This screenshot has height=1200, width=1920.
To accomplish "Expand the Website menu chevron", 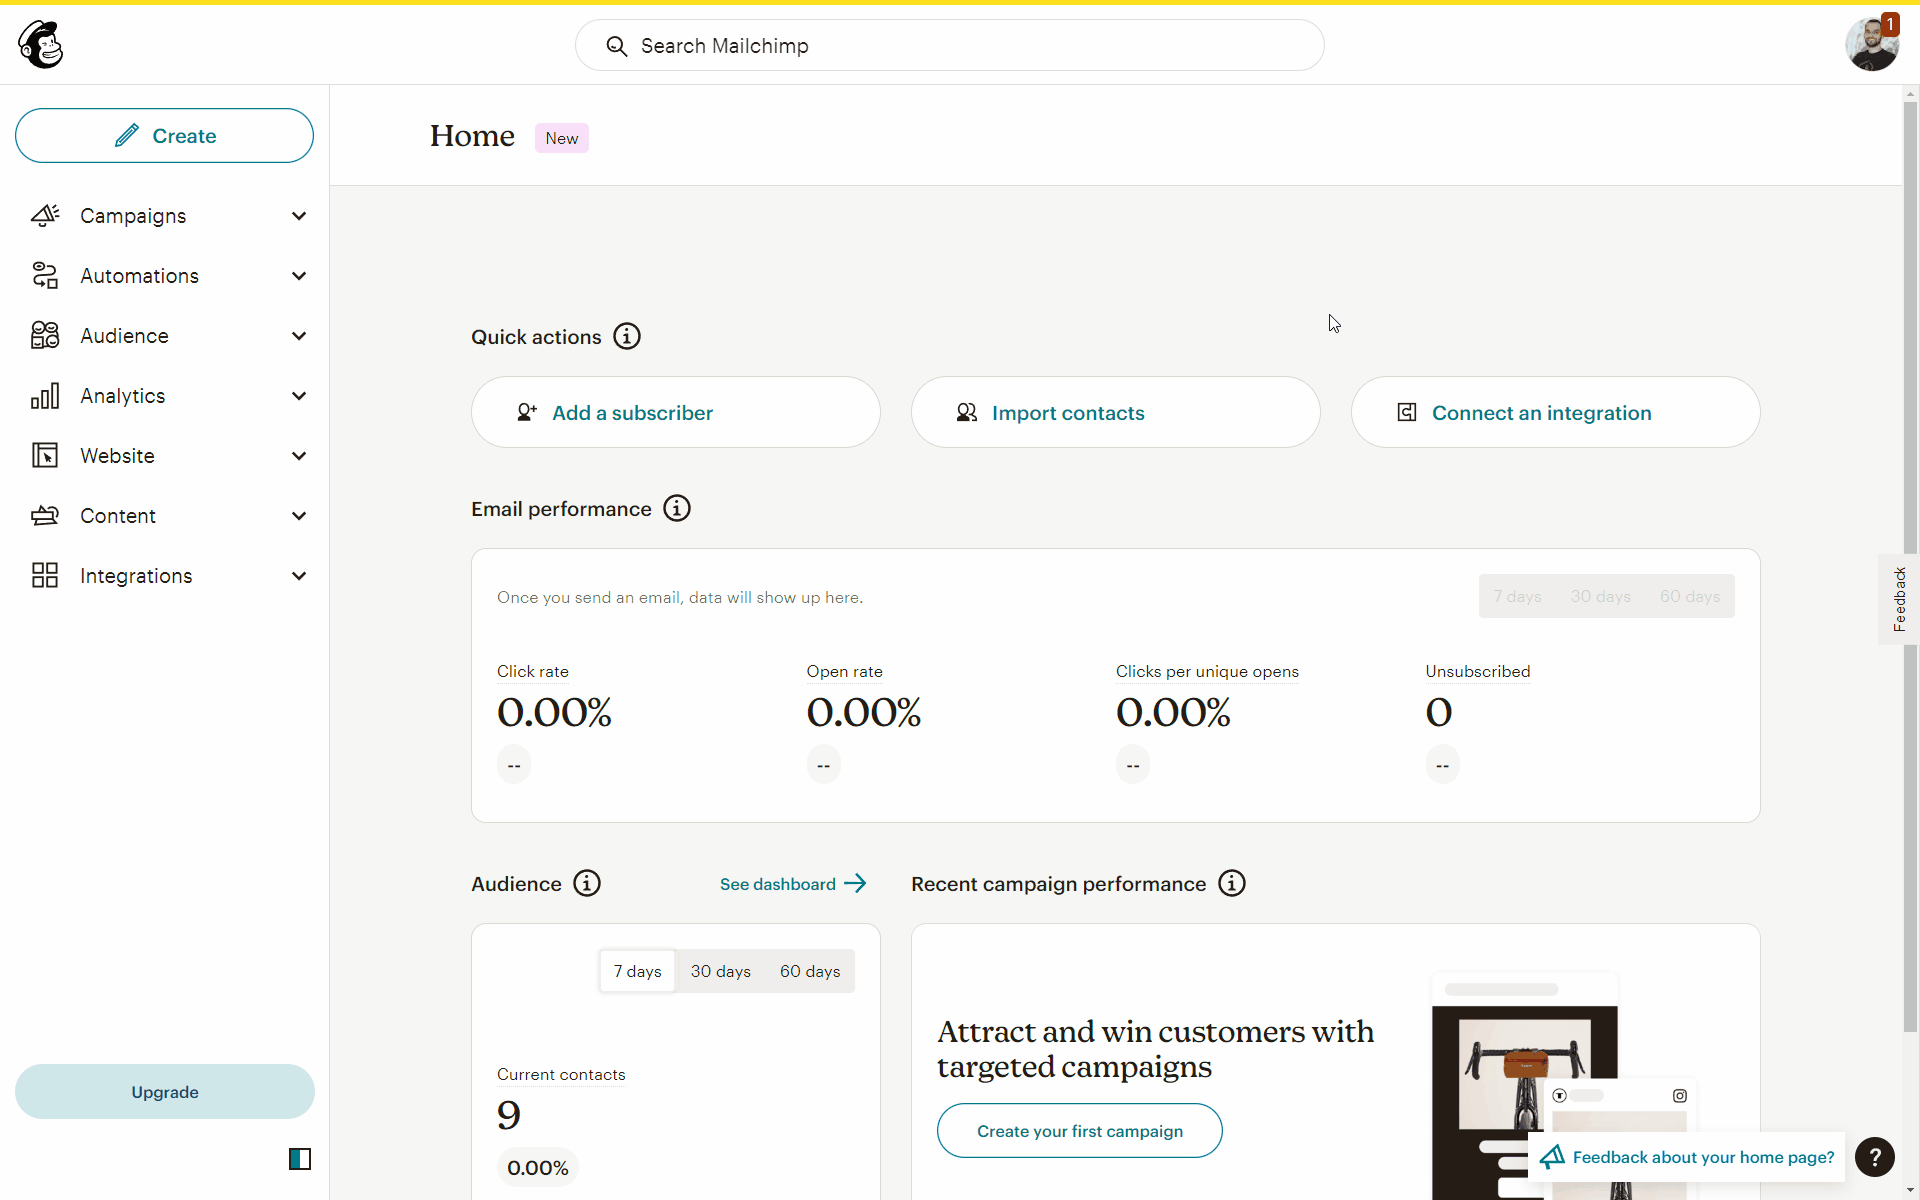I will [x=299, y=456].
